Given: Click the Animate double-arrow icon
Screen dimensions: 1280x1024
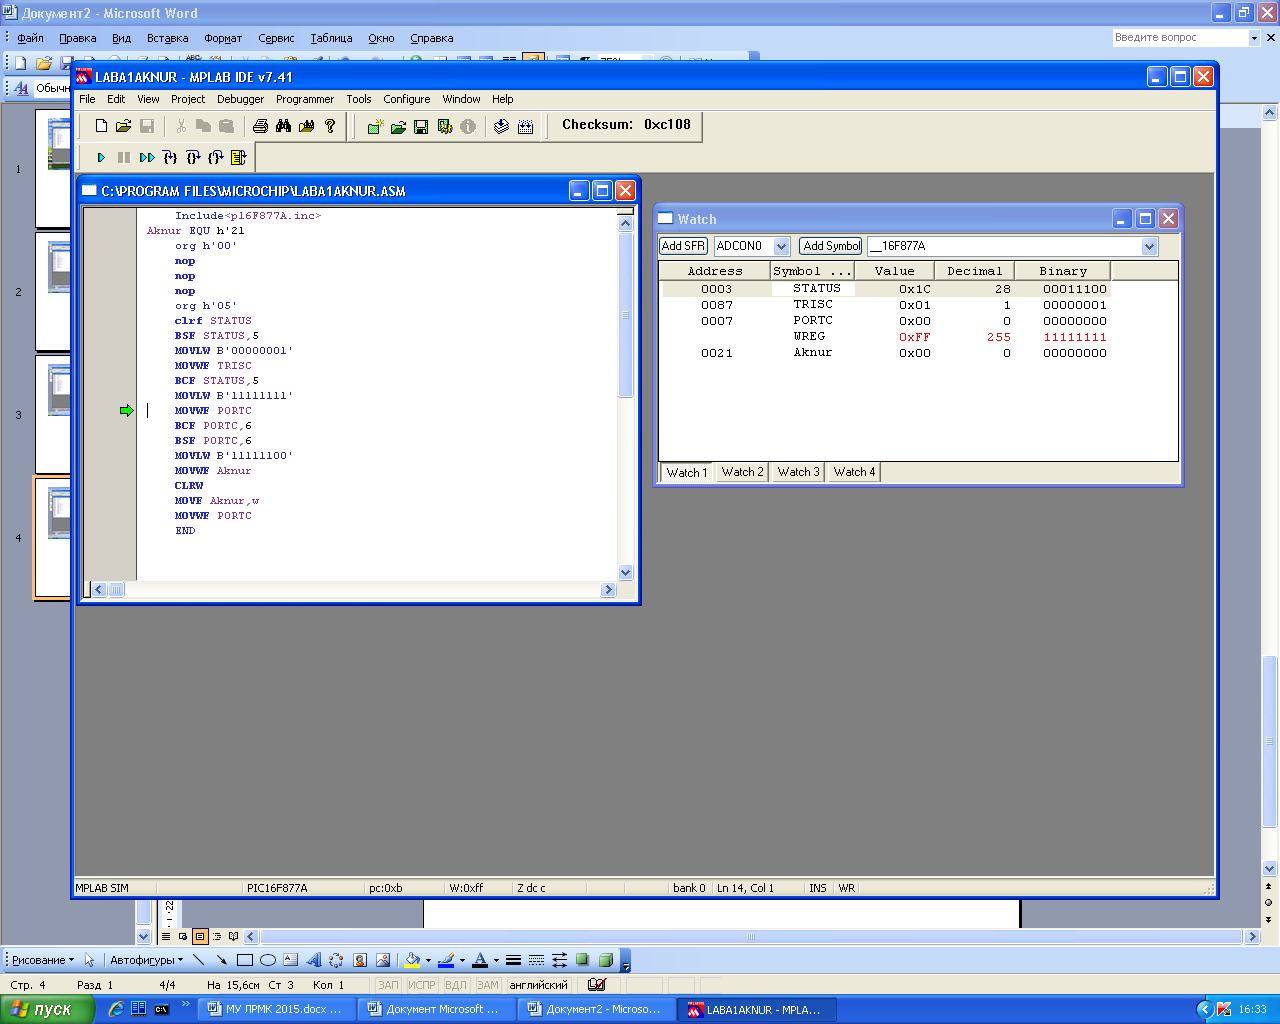Looking at the screenshot, I should [x=147, y=158].
